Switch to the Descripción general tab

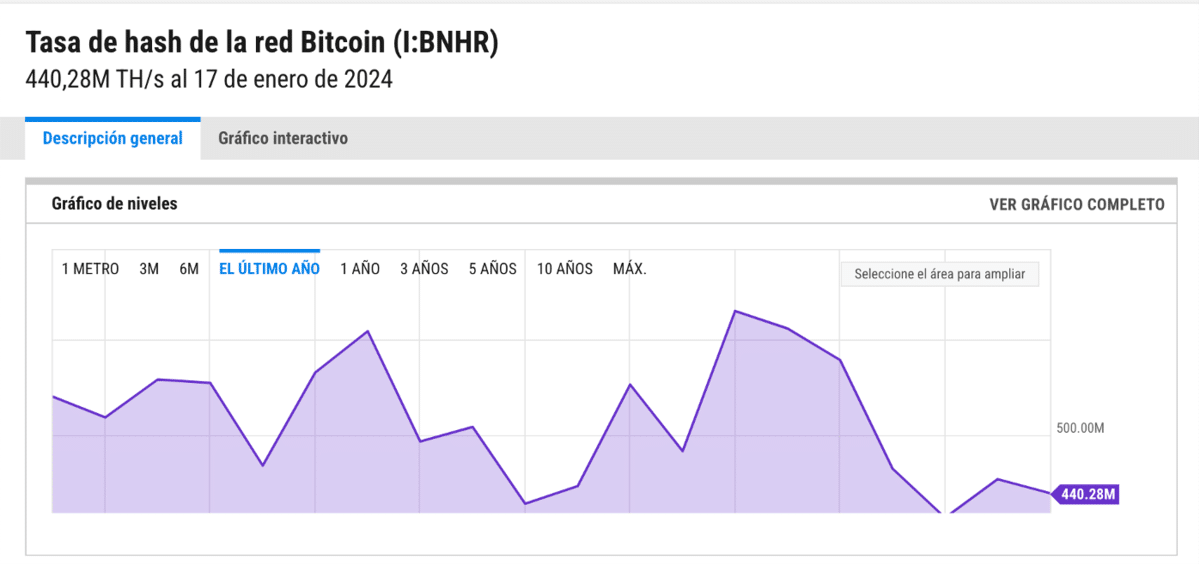click(112, 139)
